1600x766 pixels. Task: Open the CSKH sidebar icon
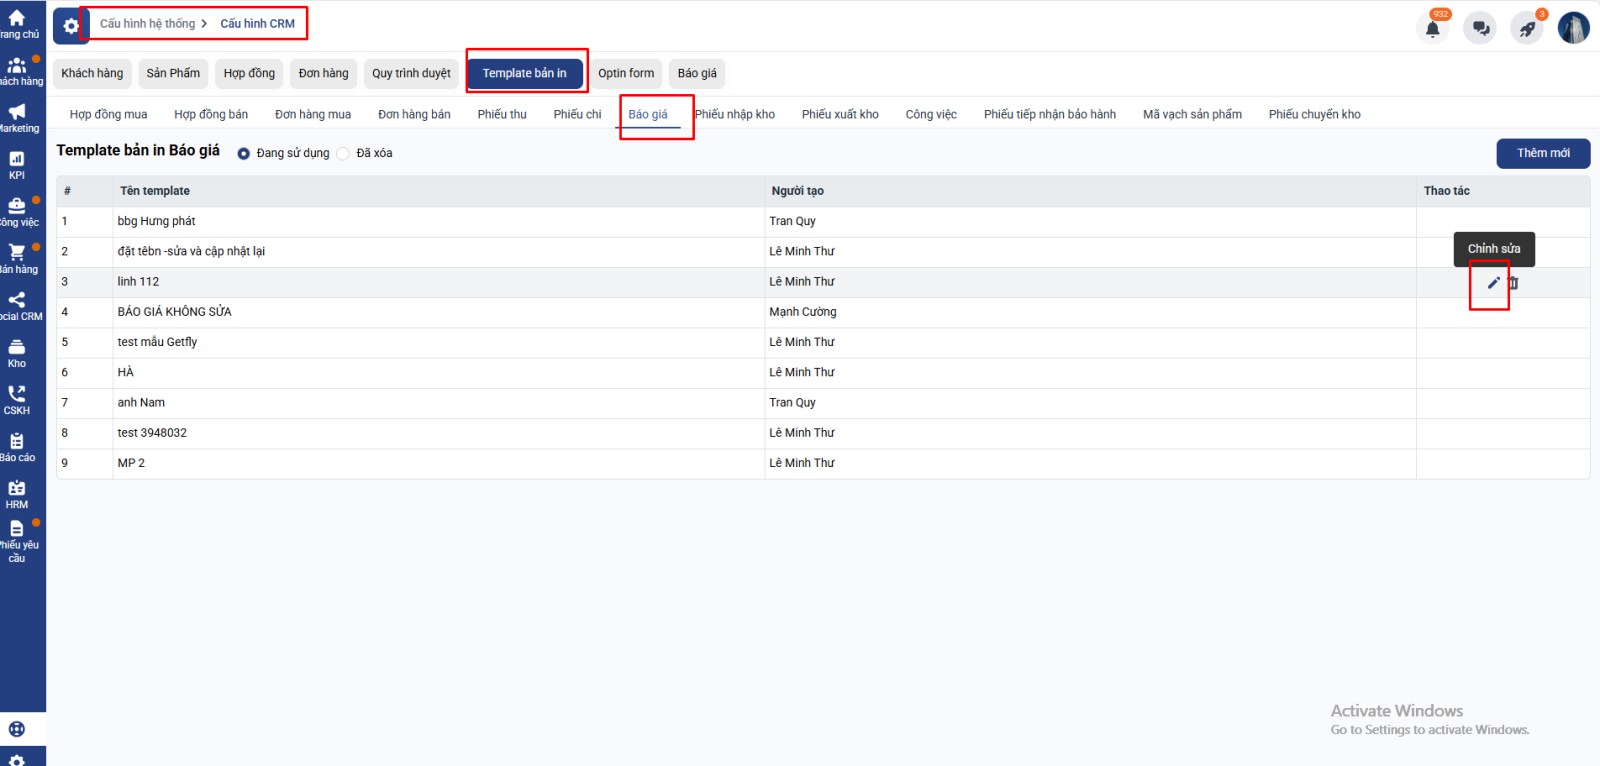(17, 400)
